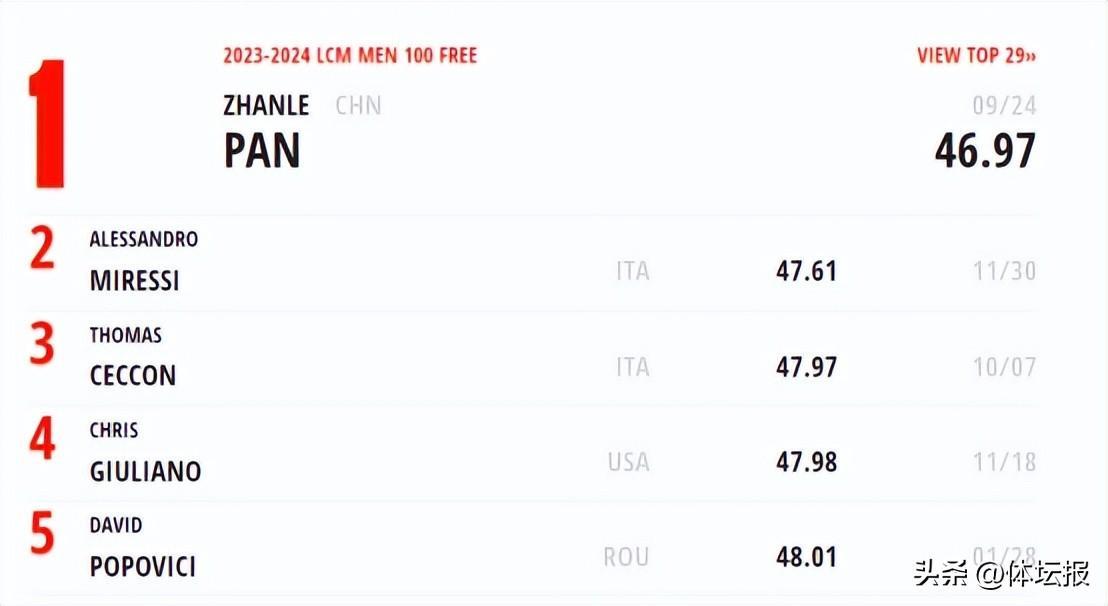Click the large red rank 1 number

click(46, 124)
